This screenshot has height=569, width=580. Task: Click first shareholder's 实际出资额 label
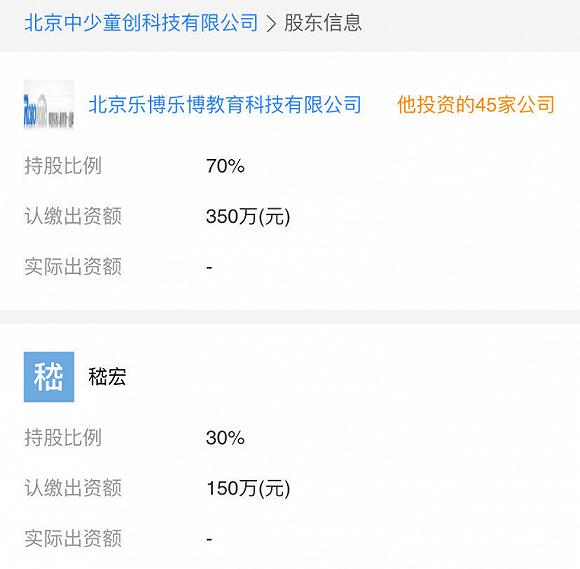pyautogui.click(x=73, y=267)
